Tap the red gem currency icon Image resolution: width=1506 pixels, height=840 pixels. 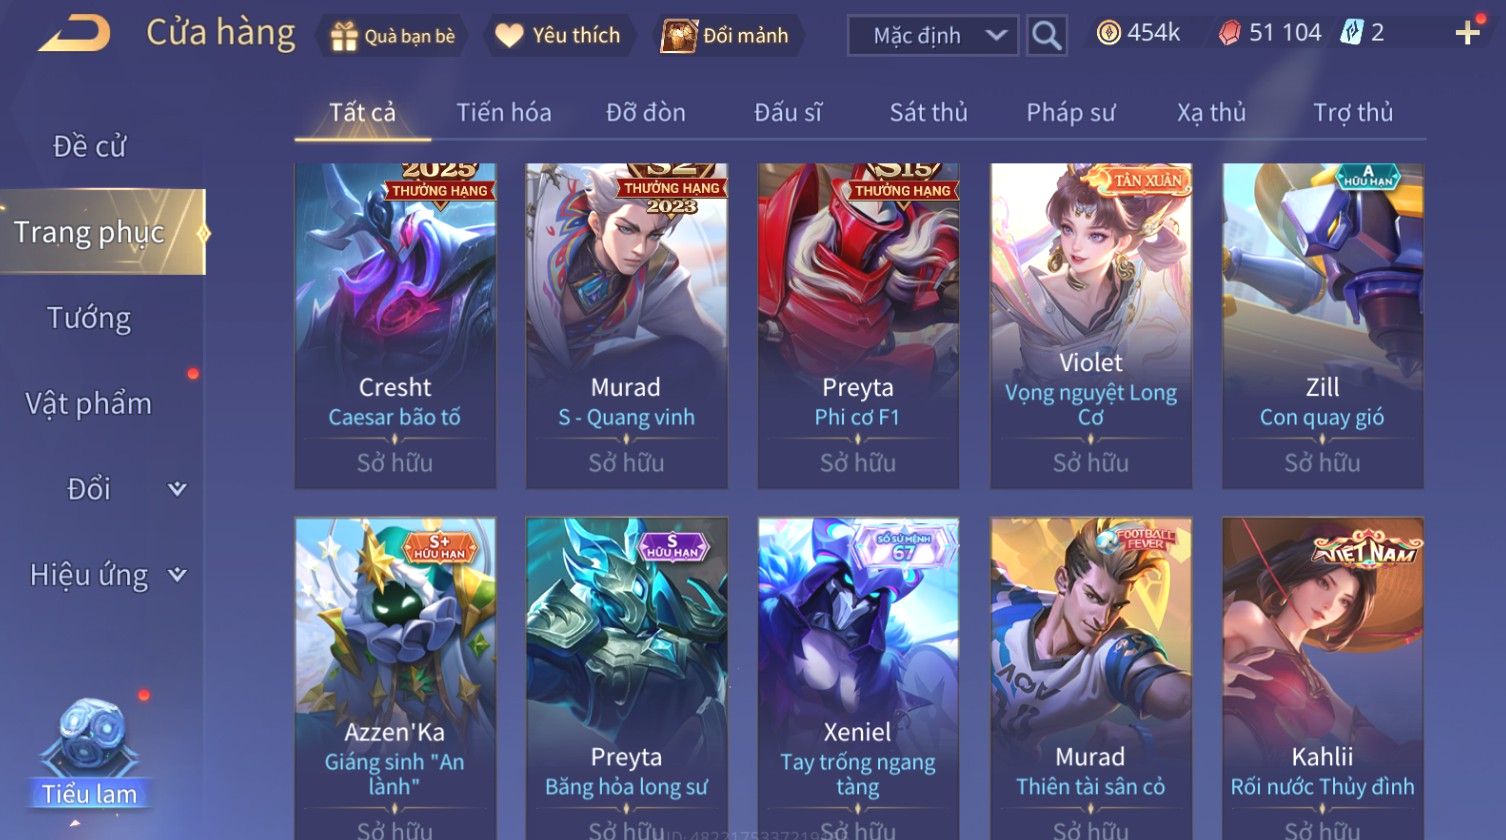1229,33
